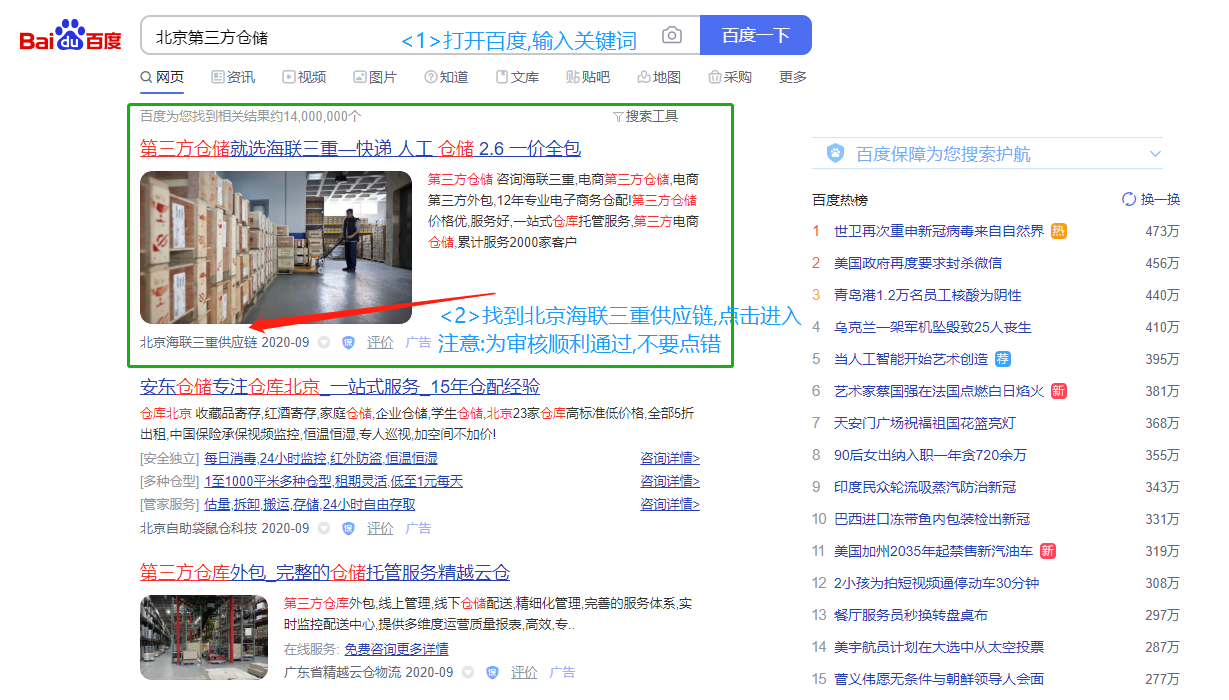Open hot item 美国政府再度要求封杀微信

tap(918, 263)
